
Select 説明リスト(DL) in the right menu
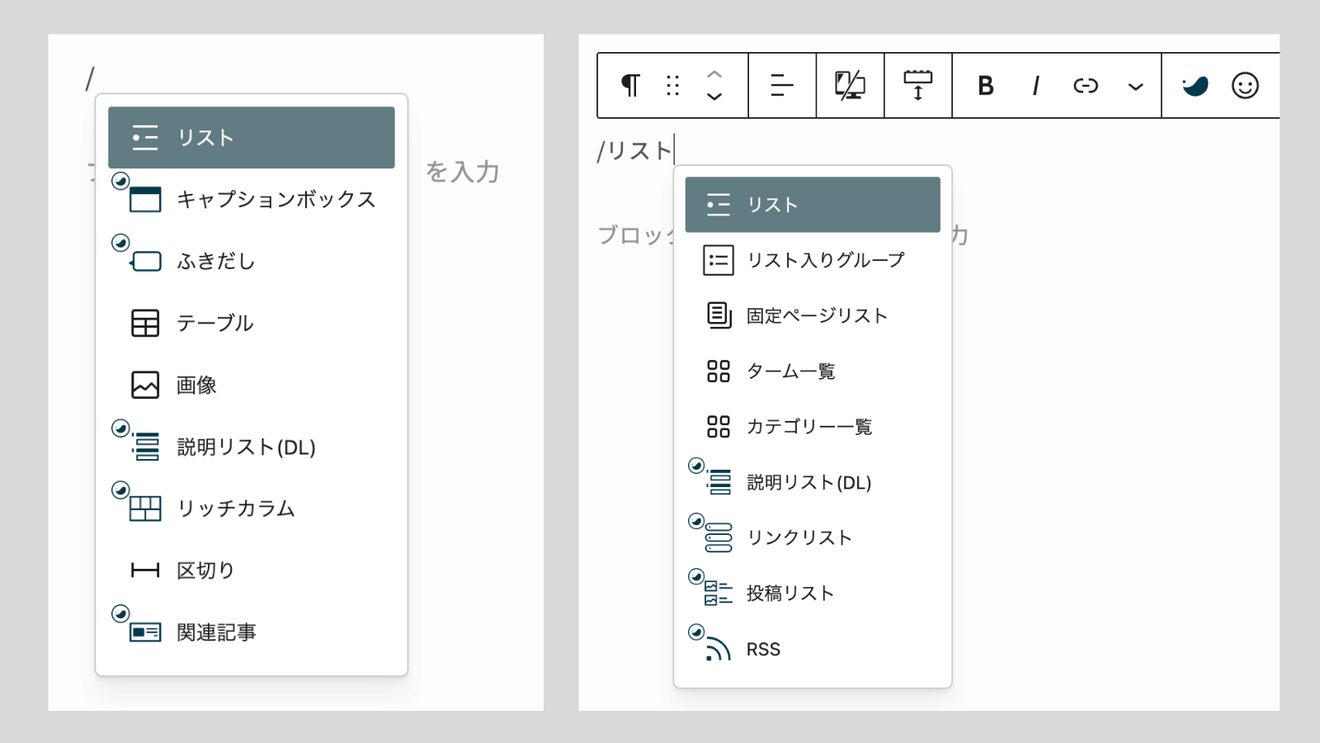(x=813, y=482)
